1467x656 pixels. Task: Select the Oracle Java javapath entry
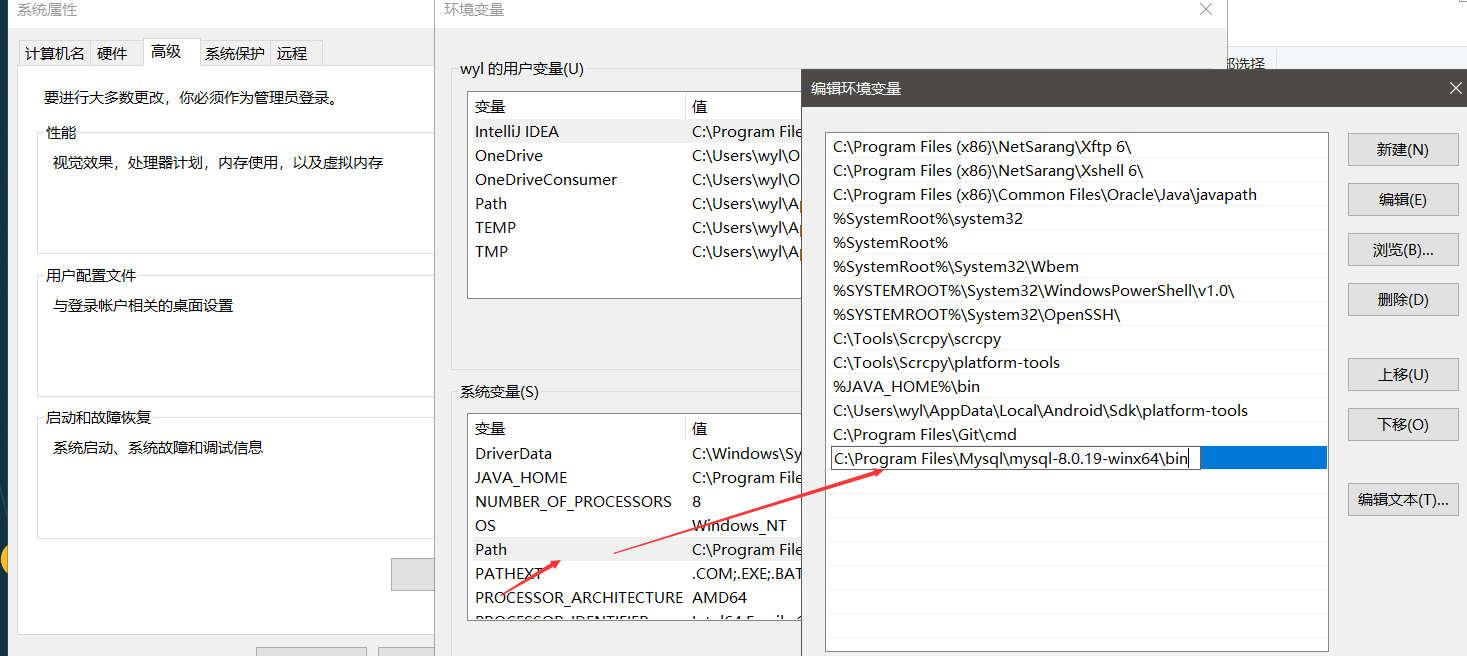(1078, 194)
